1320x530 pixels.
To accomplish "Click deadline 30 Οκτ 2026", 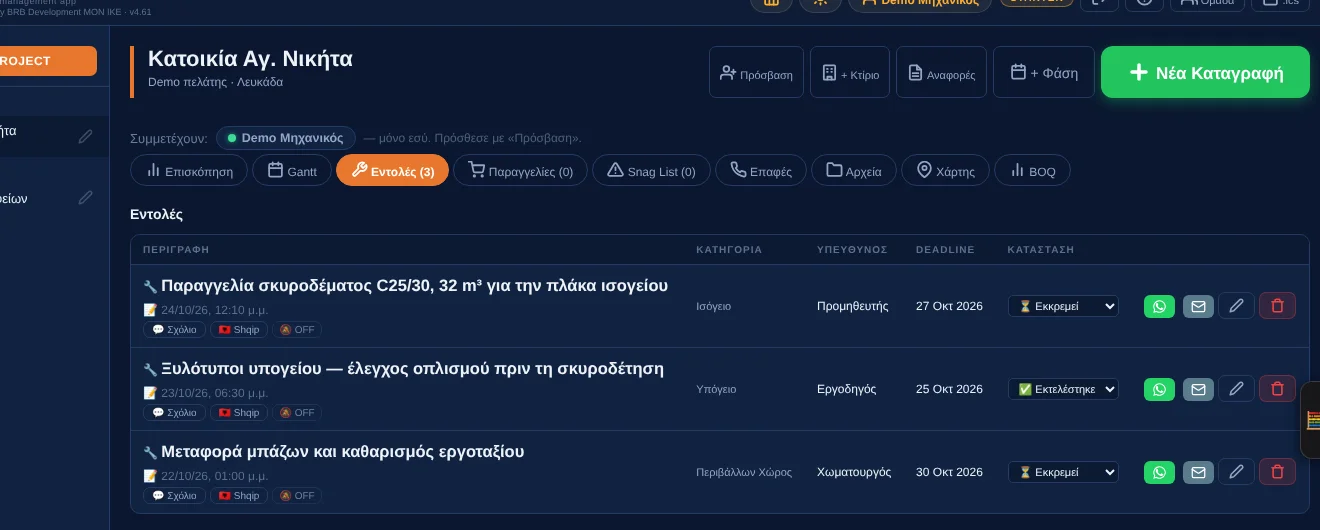I will (x=949, y=472).
